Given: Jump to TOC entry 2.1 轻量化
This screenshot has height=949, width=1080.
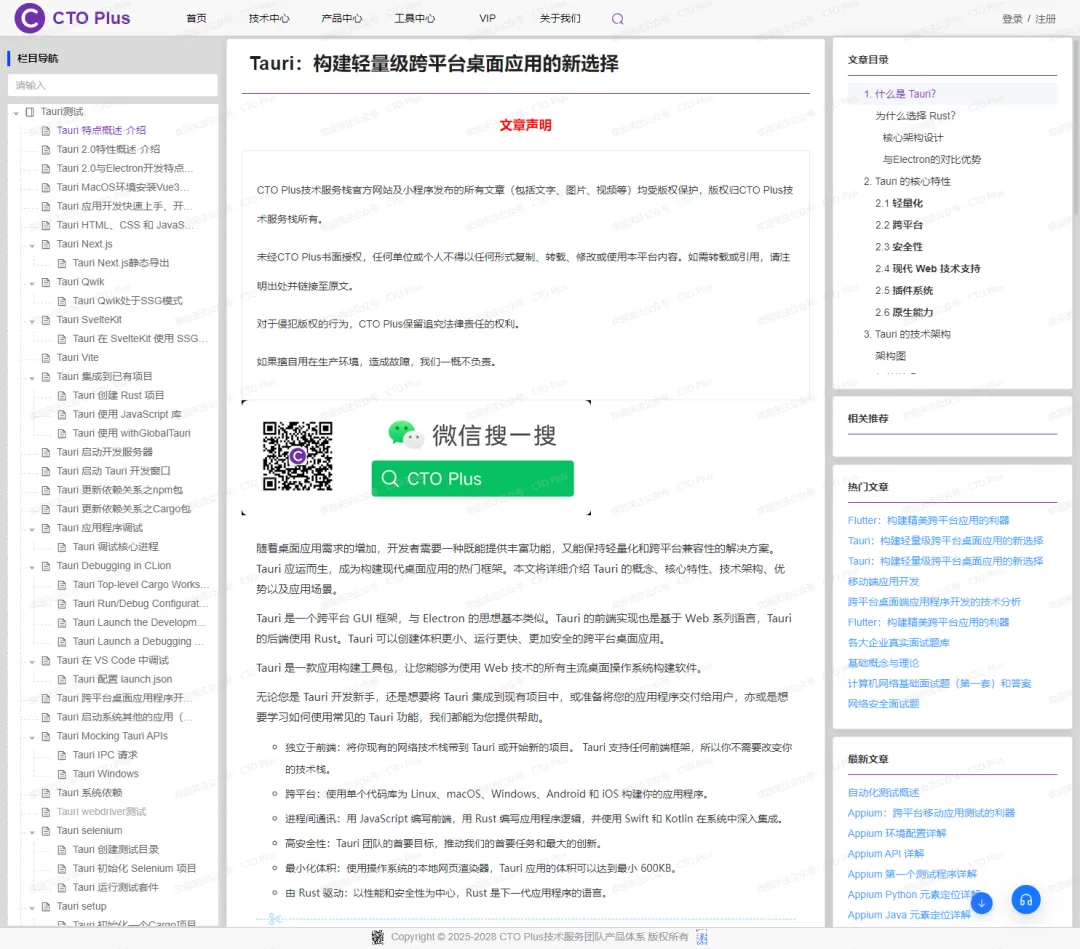Looking at the screenshot, I should click(899, 203).
